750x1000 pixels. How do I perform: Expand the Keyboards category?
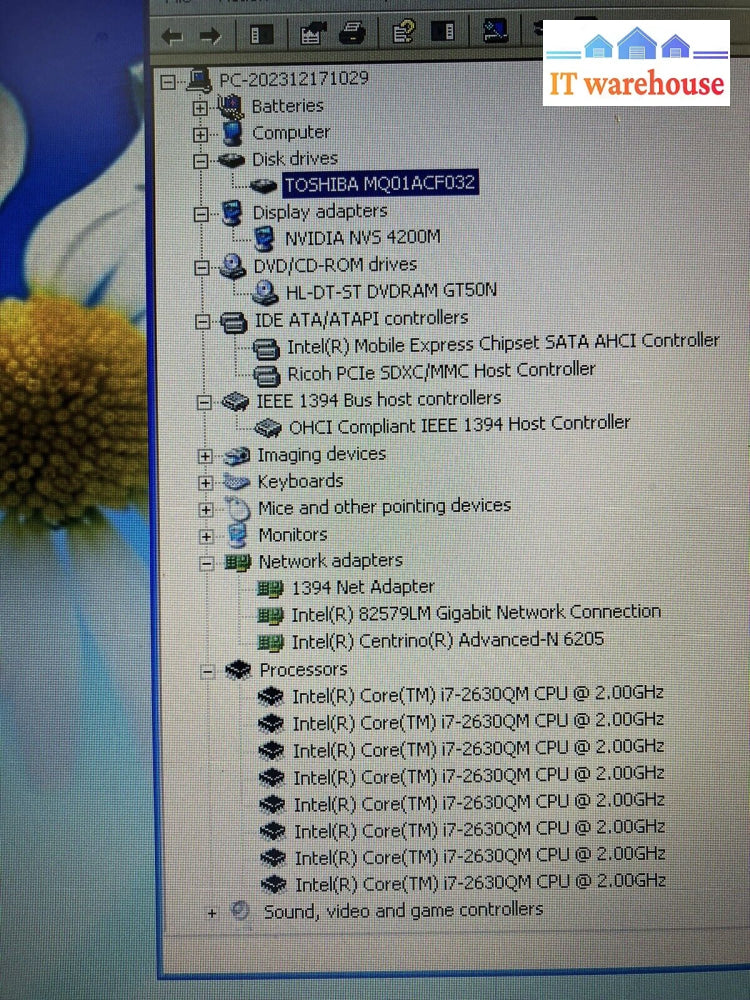coord(205,483)
